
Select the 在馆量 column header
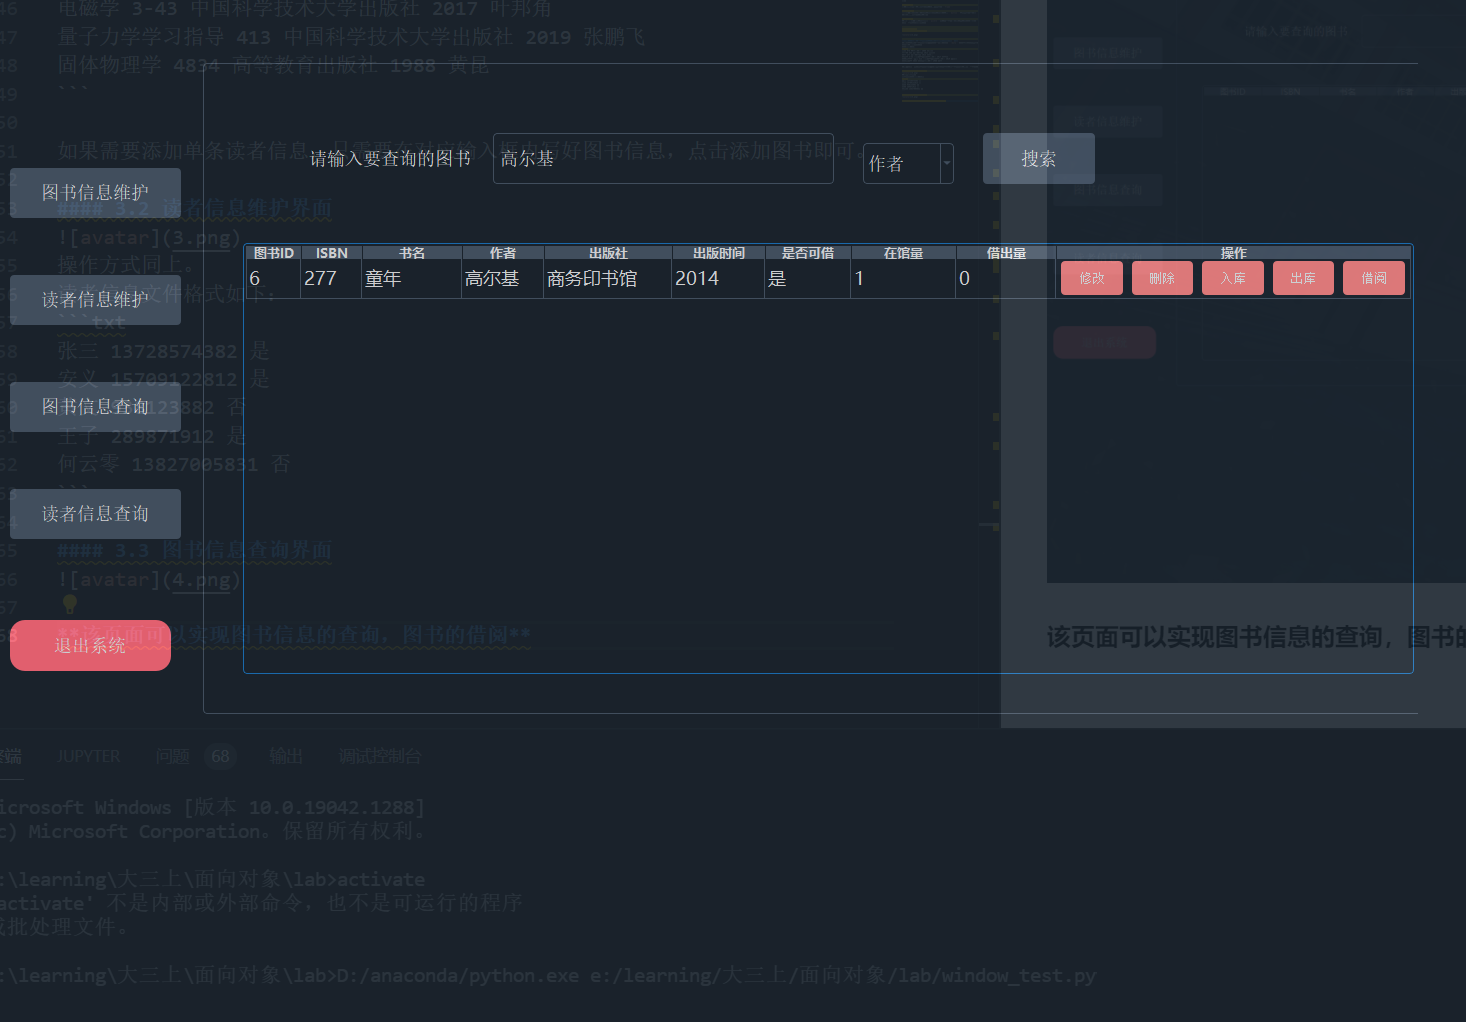point(904,253)
